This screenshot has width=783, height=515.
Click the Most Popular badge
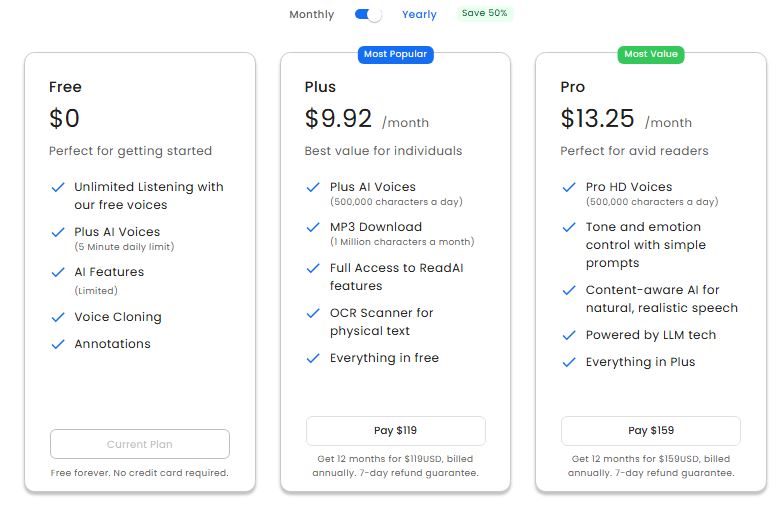pos(395,54)
